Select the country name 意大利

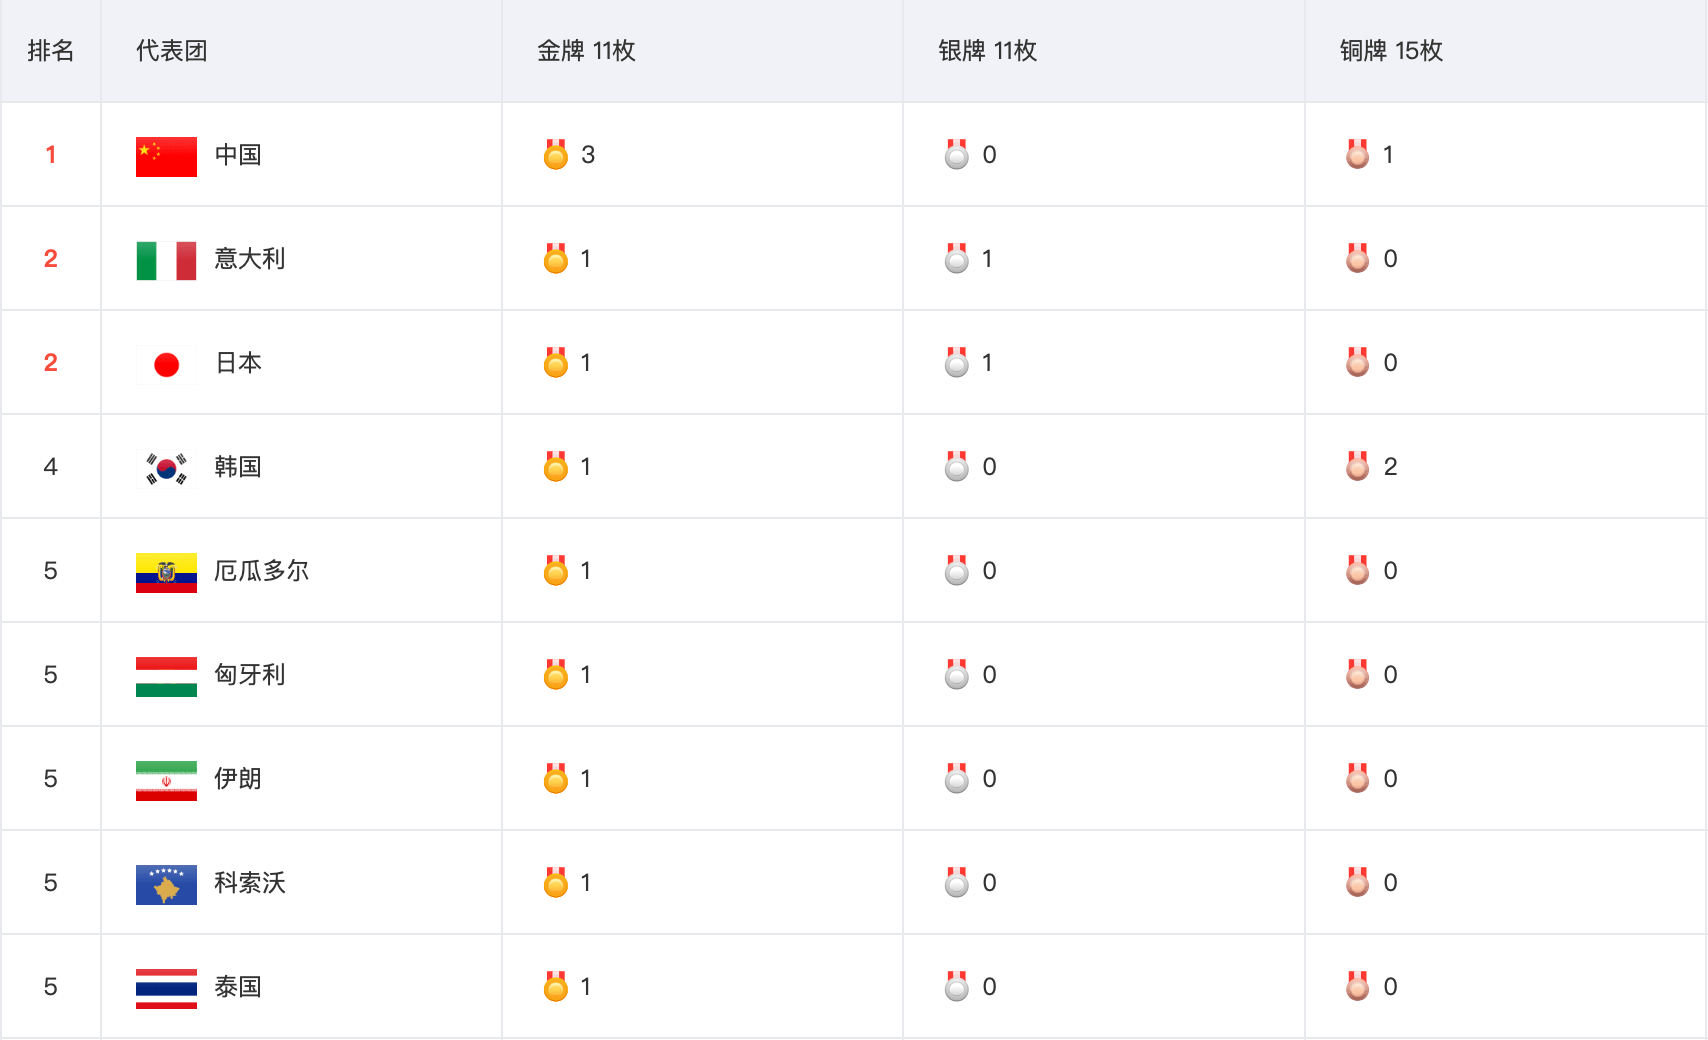[x=250, y=259]
